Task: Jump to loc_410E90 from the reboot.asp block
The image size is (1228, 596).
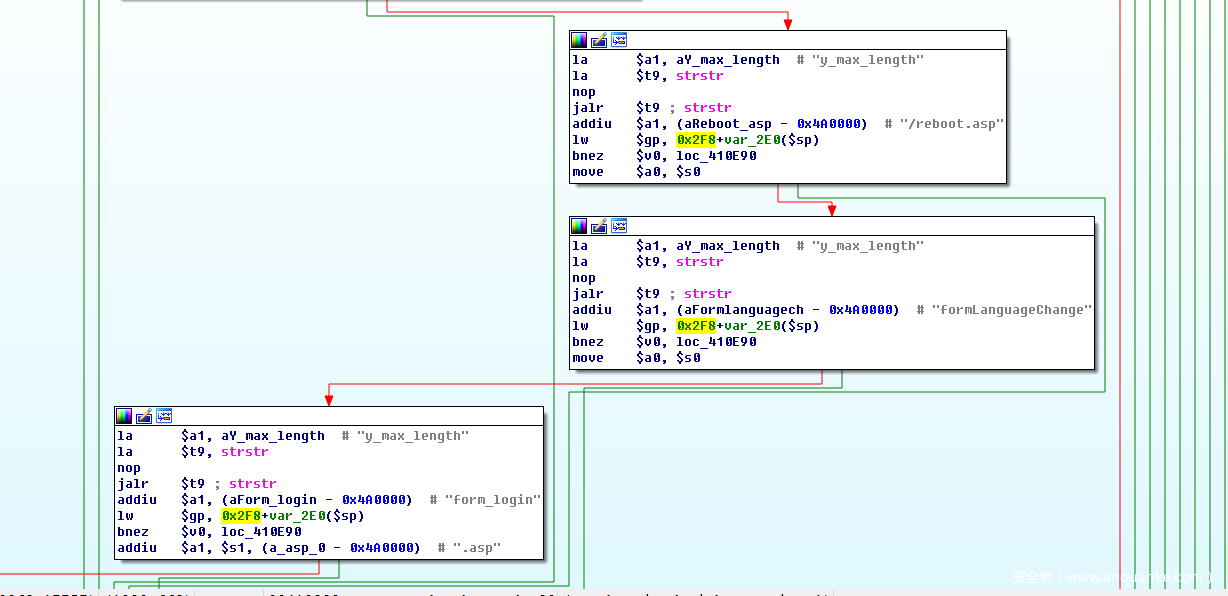Action: click(716, 156)
